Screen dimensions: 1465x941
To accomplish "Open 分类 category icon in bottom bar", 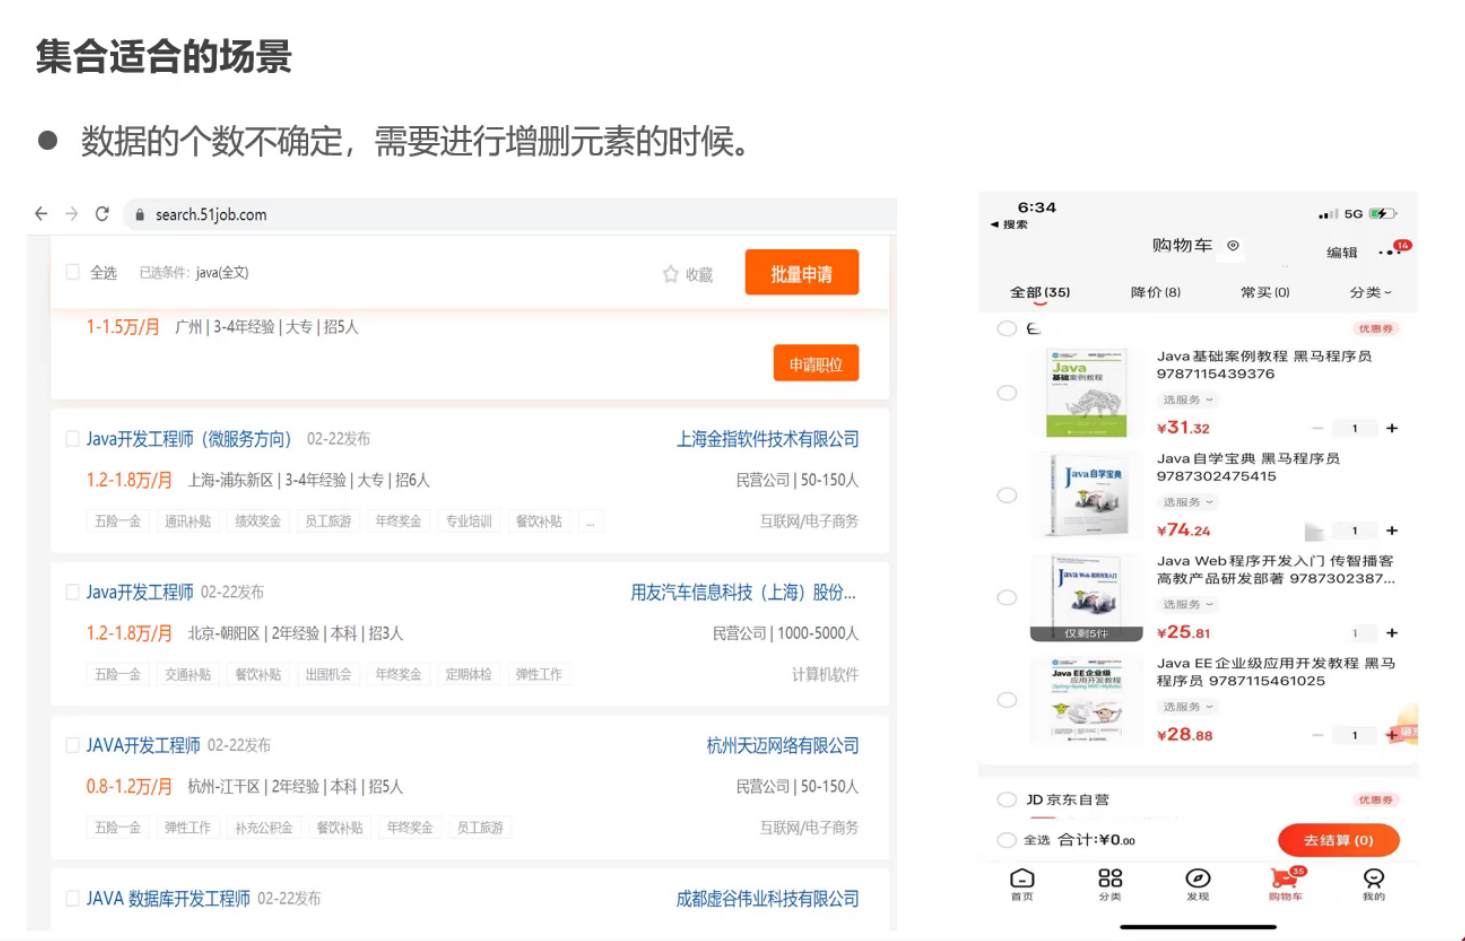I will [x=1110, y=883].
